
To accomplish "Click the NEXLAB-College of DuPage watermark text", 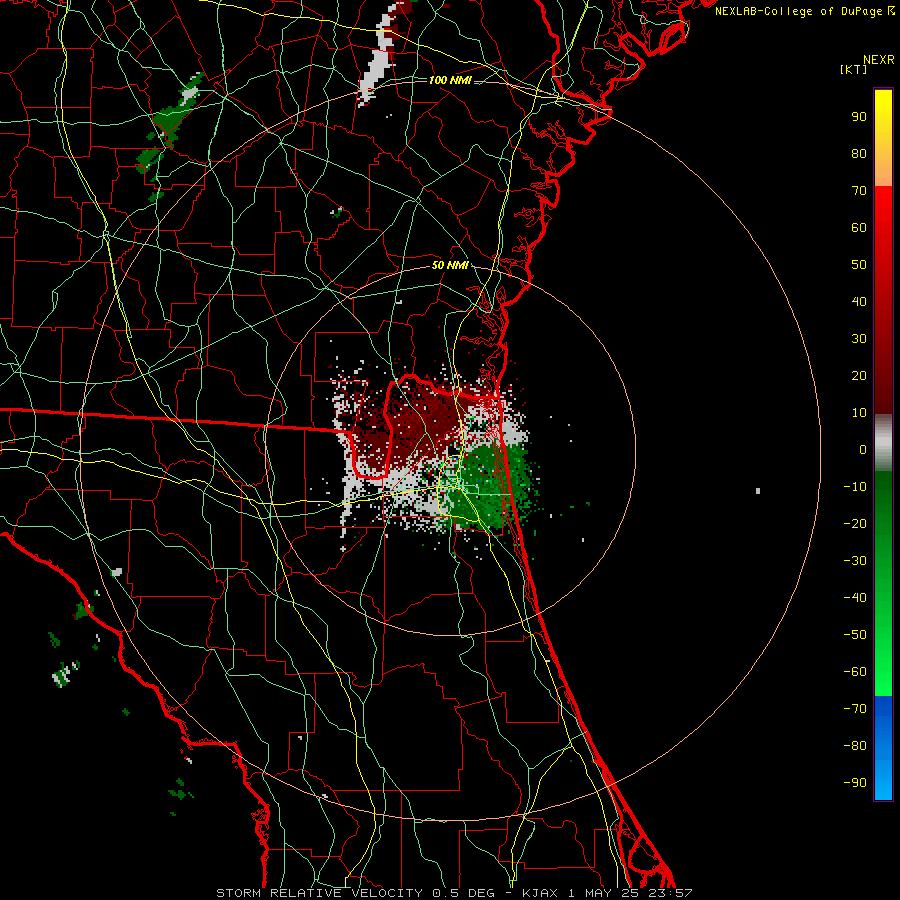I will (804, 11).
